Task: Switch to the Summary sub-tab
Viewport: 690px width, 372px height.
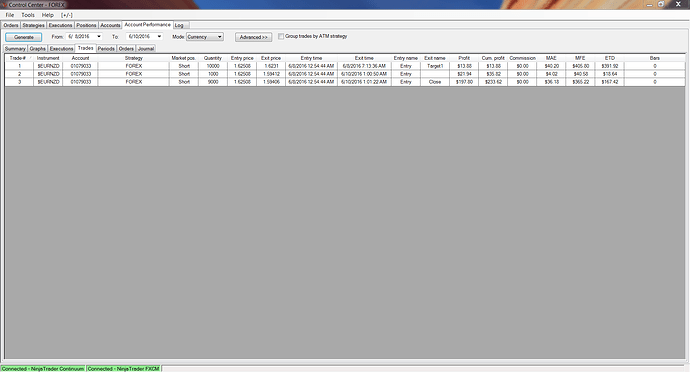Action: (15, 48)
